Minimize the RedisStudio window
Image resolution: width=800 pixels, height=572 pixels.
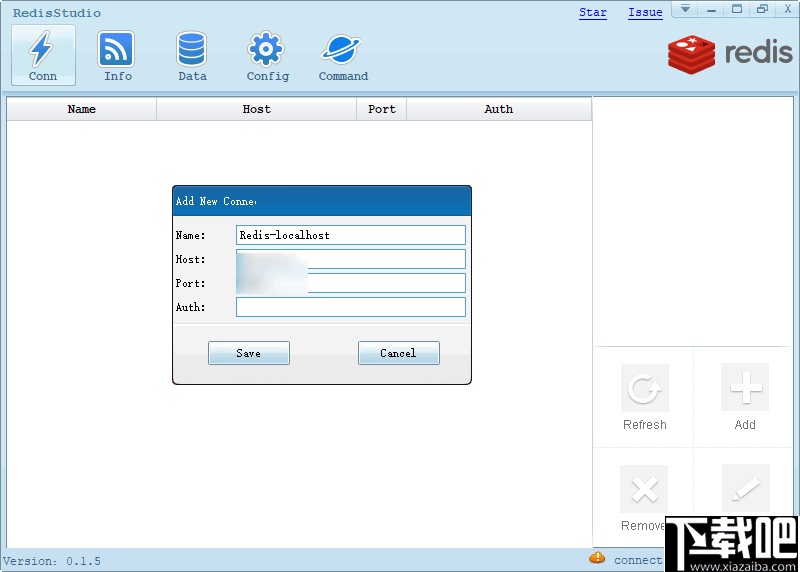pyautogui.click(x=711, y=9)
